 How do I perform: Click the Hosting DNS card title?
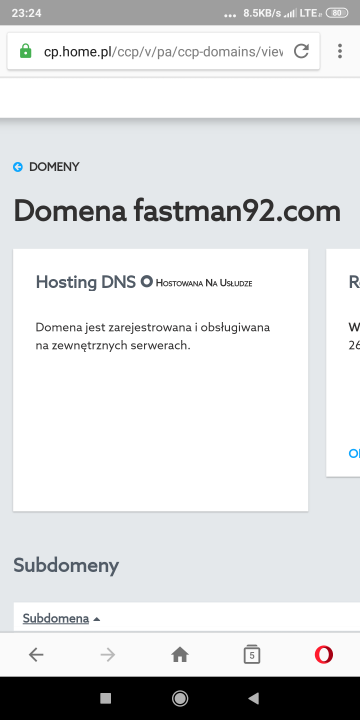pyautogui.click(x=86, y=282)
